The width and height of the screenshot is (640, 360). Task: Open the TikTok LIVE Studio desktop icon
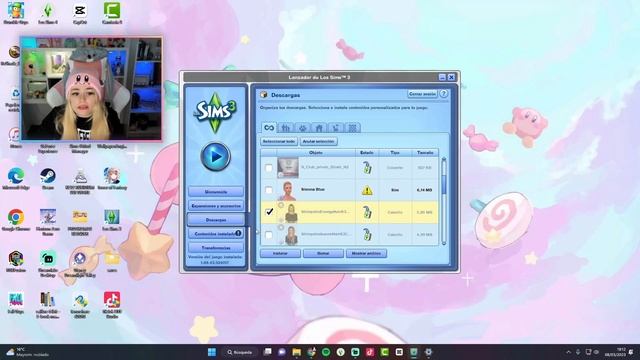coord(112,304)
